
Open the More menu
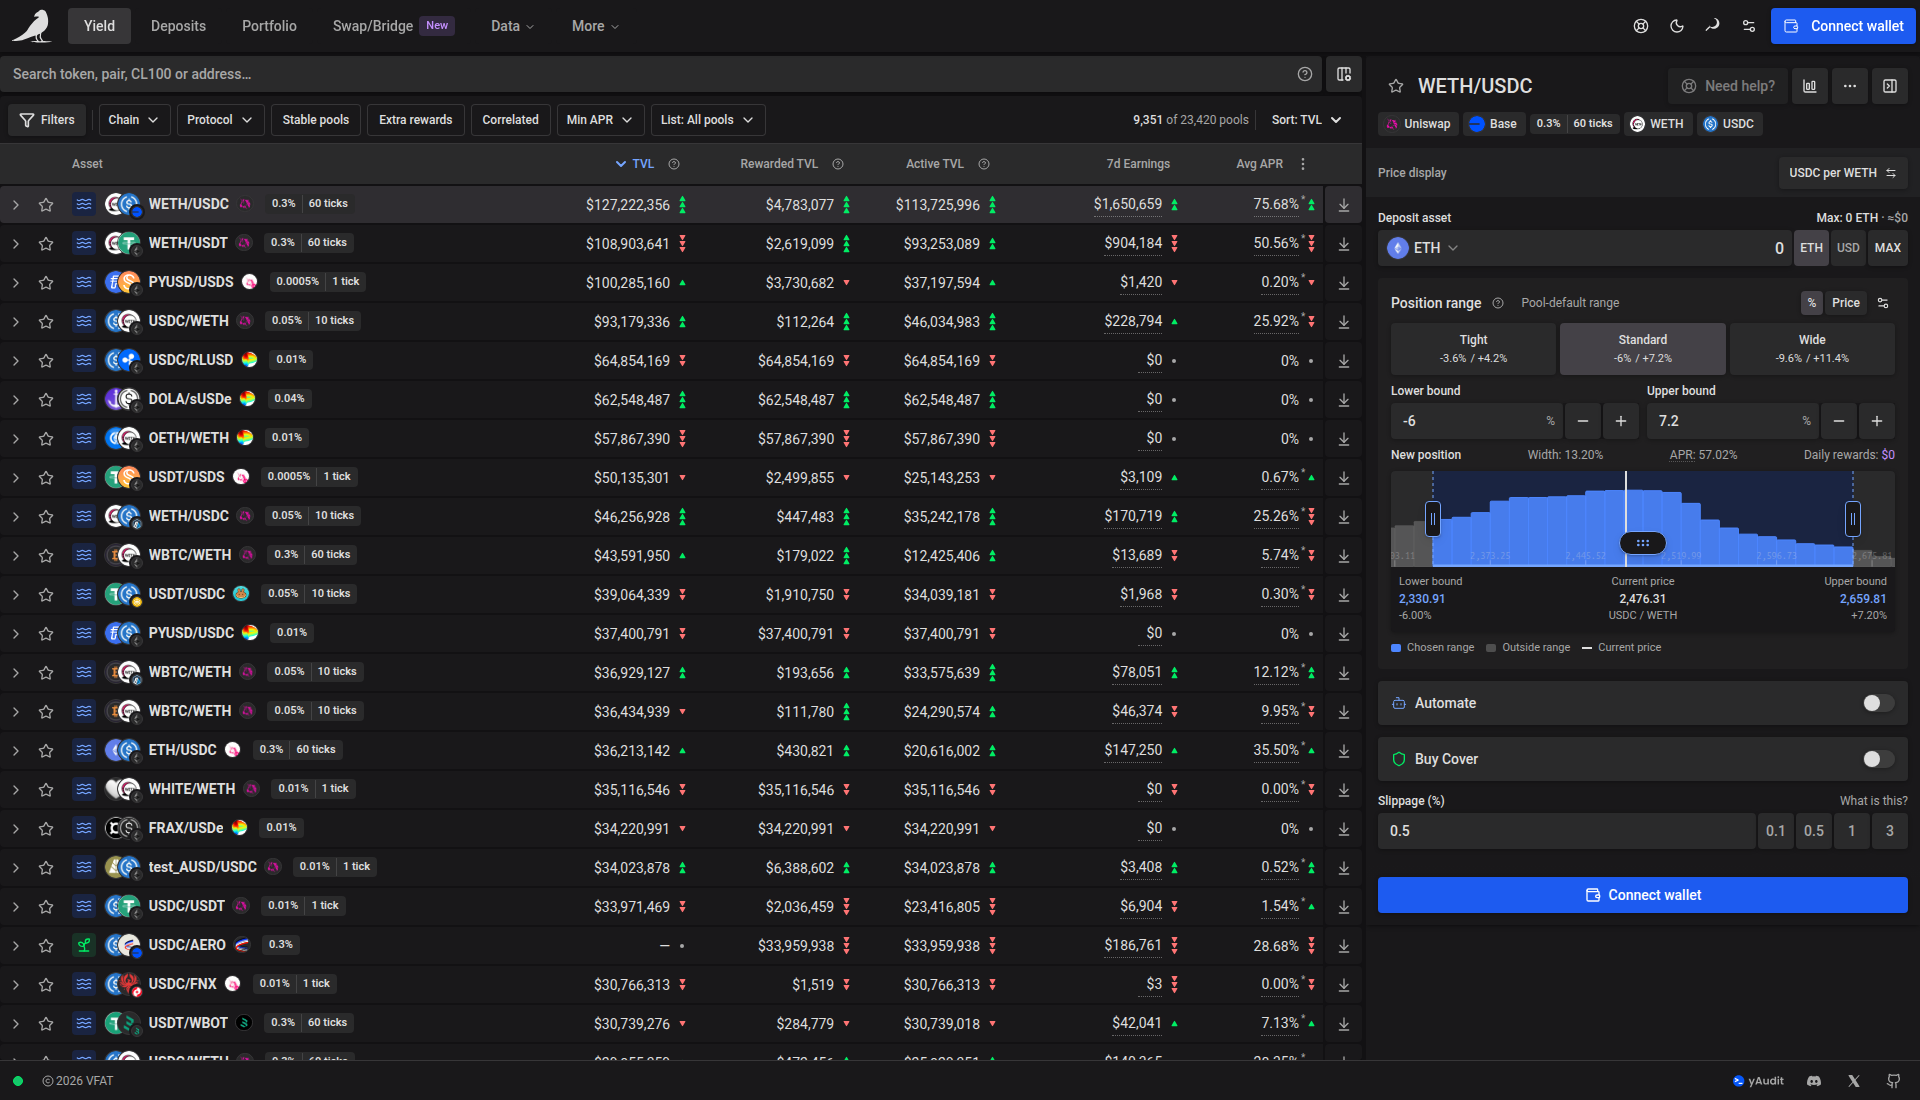pos(595,26)
